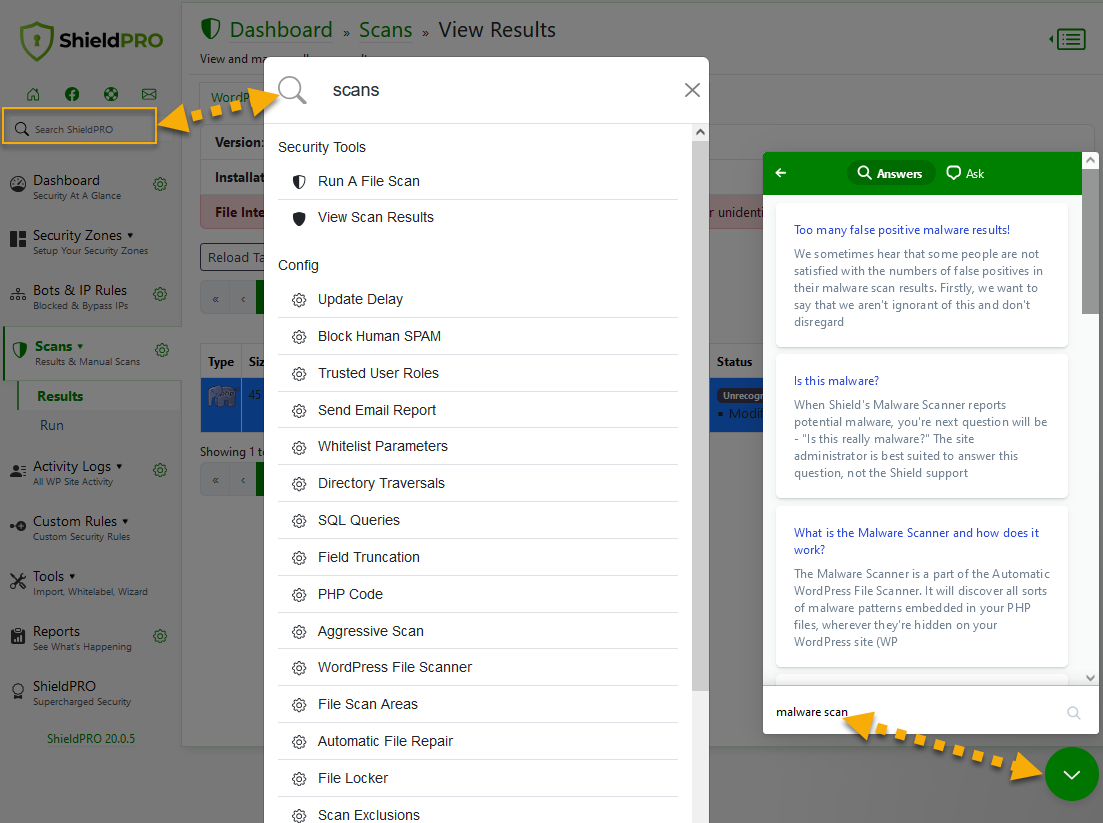Screen dimensions: 1103x823
Task: Open WordPress File Scanner config result
Action: pyautogui.click(x=478, y=668)
